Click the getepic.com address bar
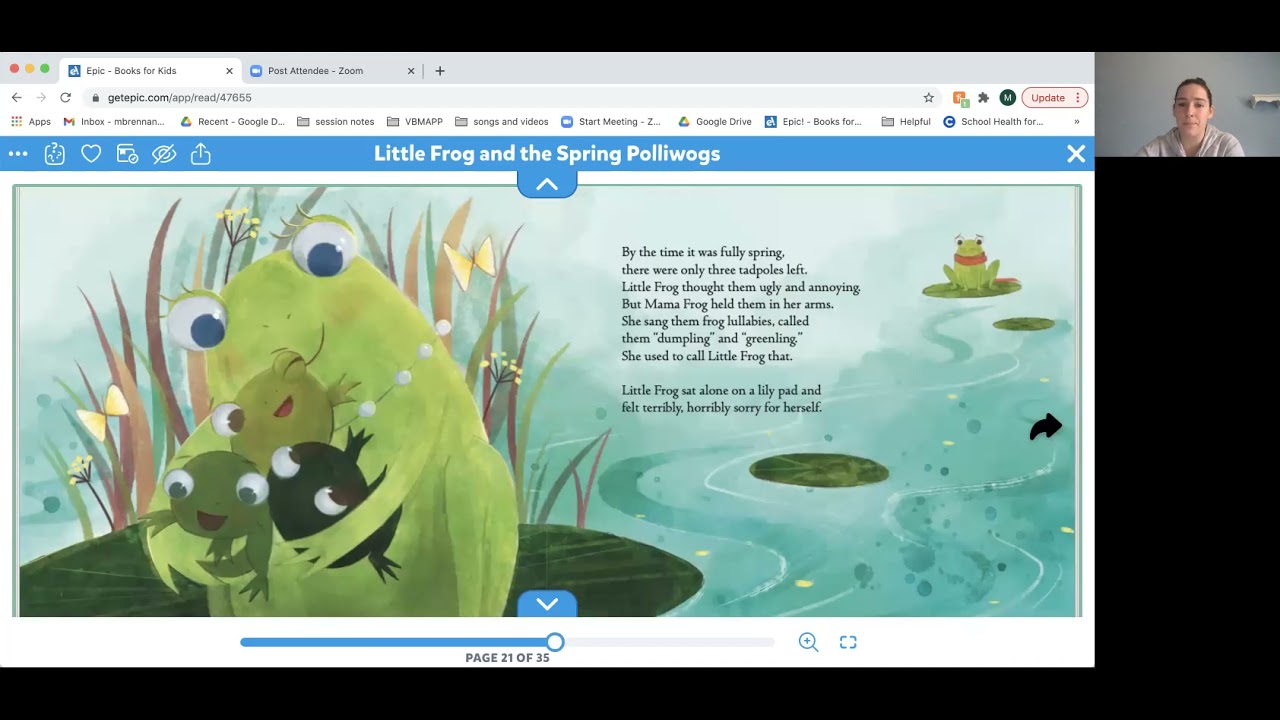 coord(510,97)
